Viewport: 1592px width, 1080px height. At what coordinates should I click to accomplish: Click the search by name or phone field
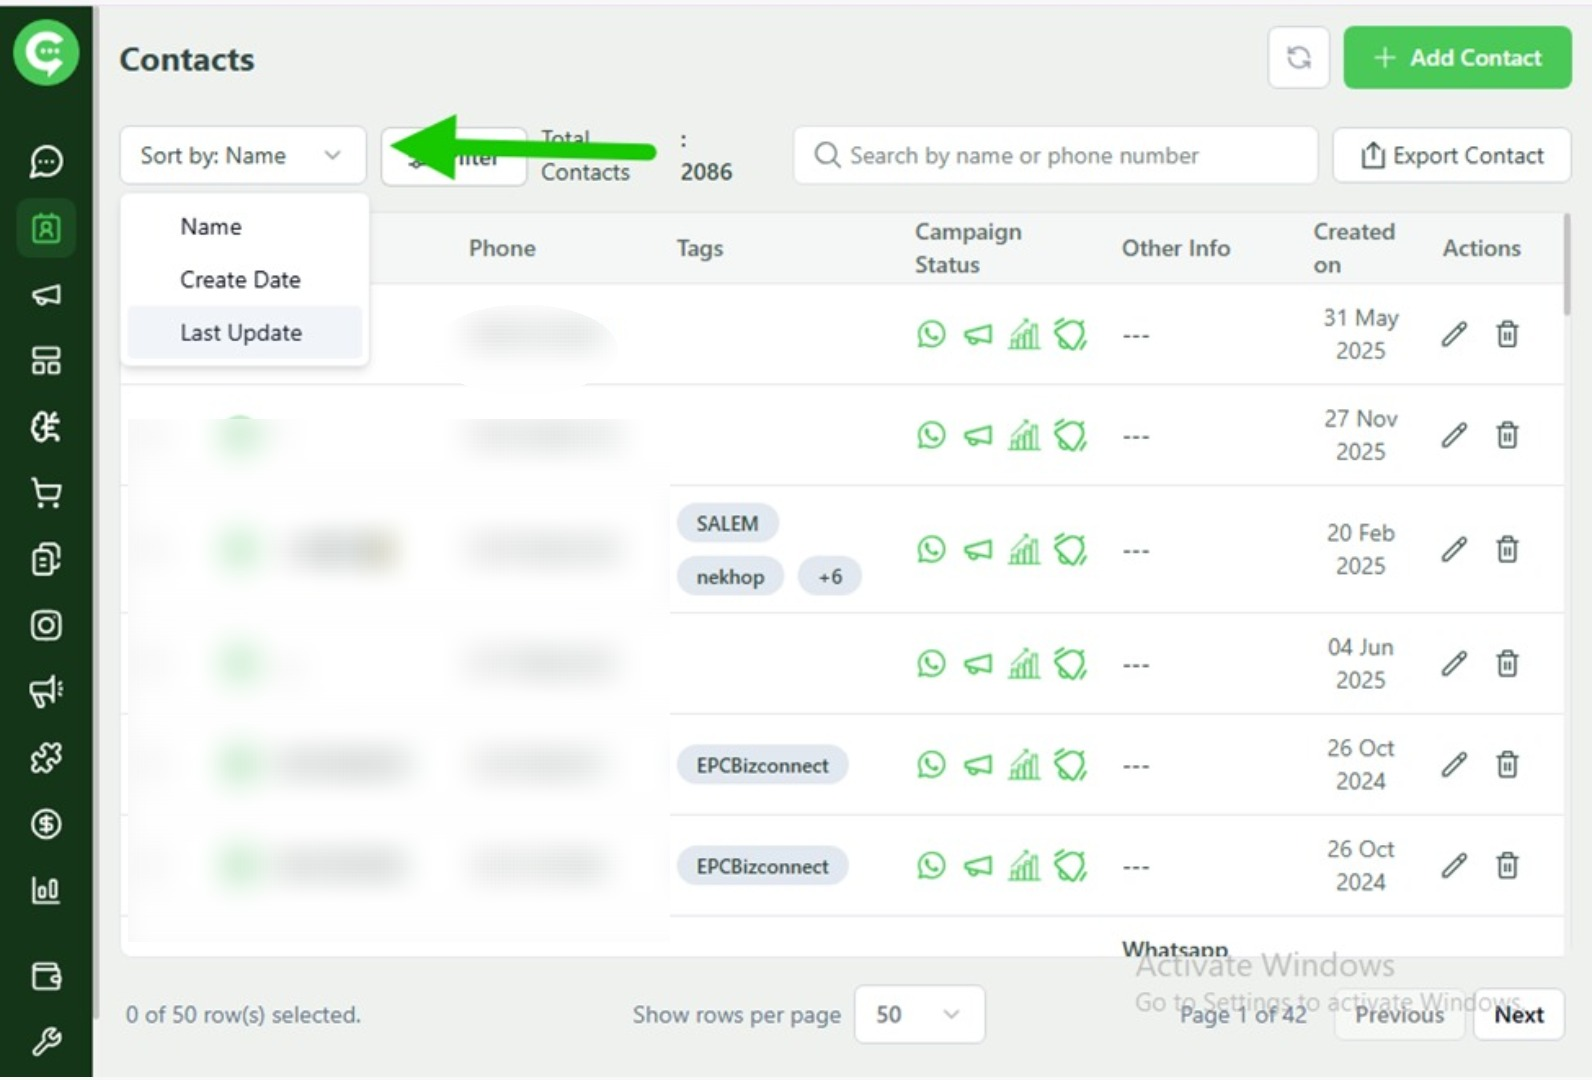1055,155
